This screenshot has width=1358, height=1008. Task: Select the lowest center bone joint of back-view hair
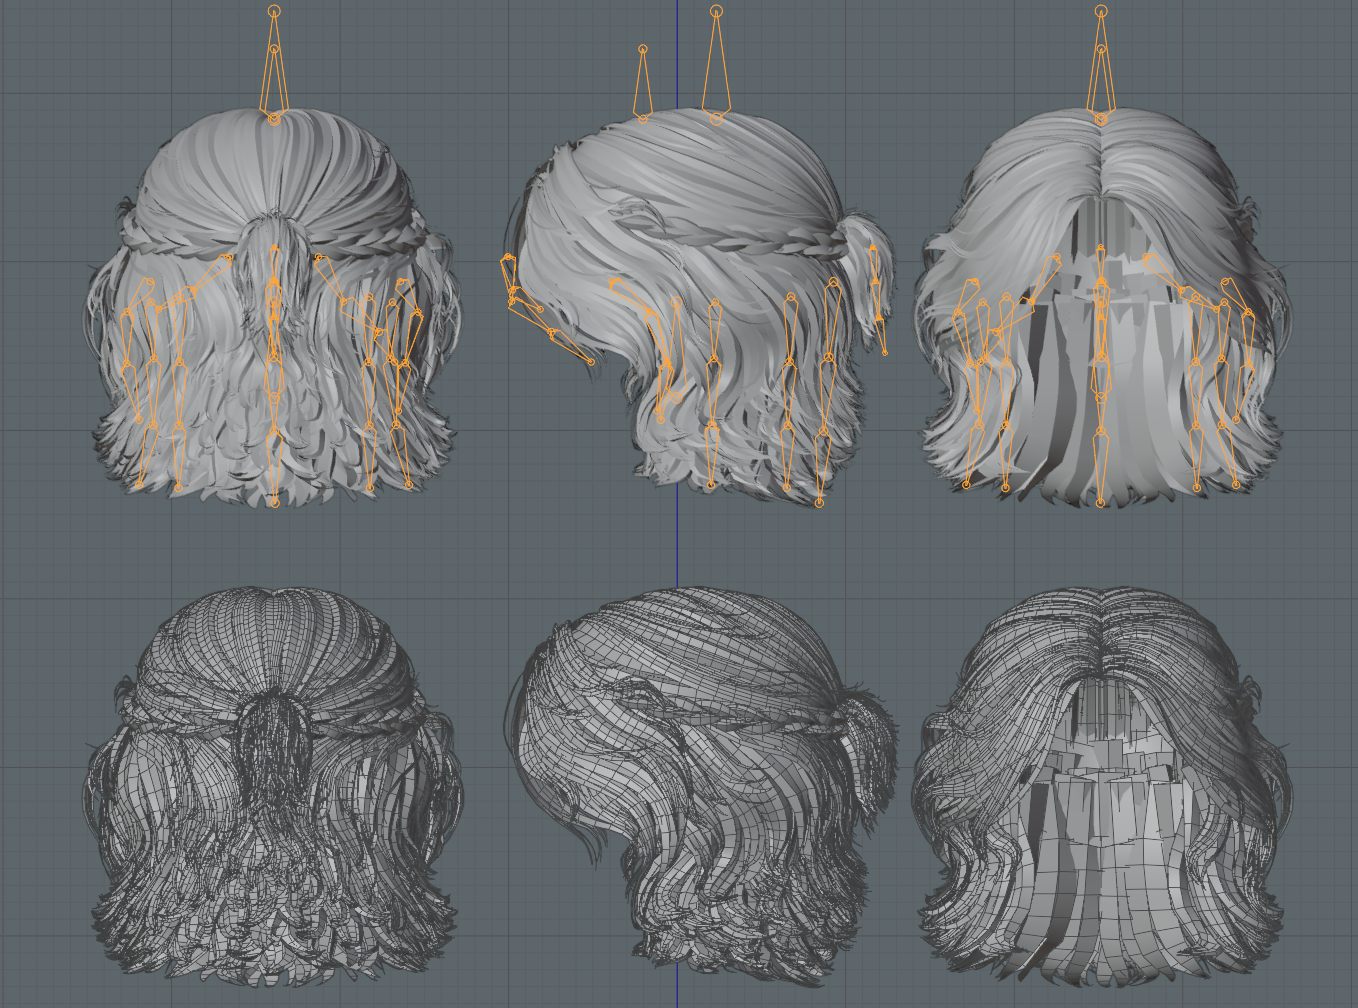coord(274,502)
